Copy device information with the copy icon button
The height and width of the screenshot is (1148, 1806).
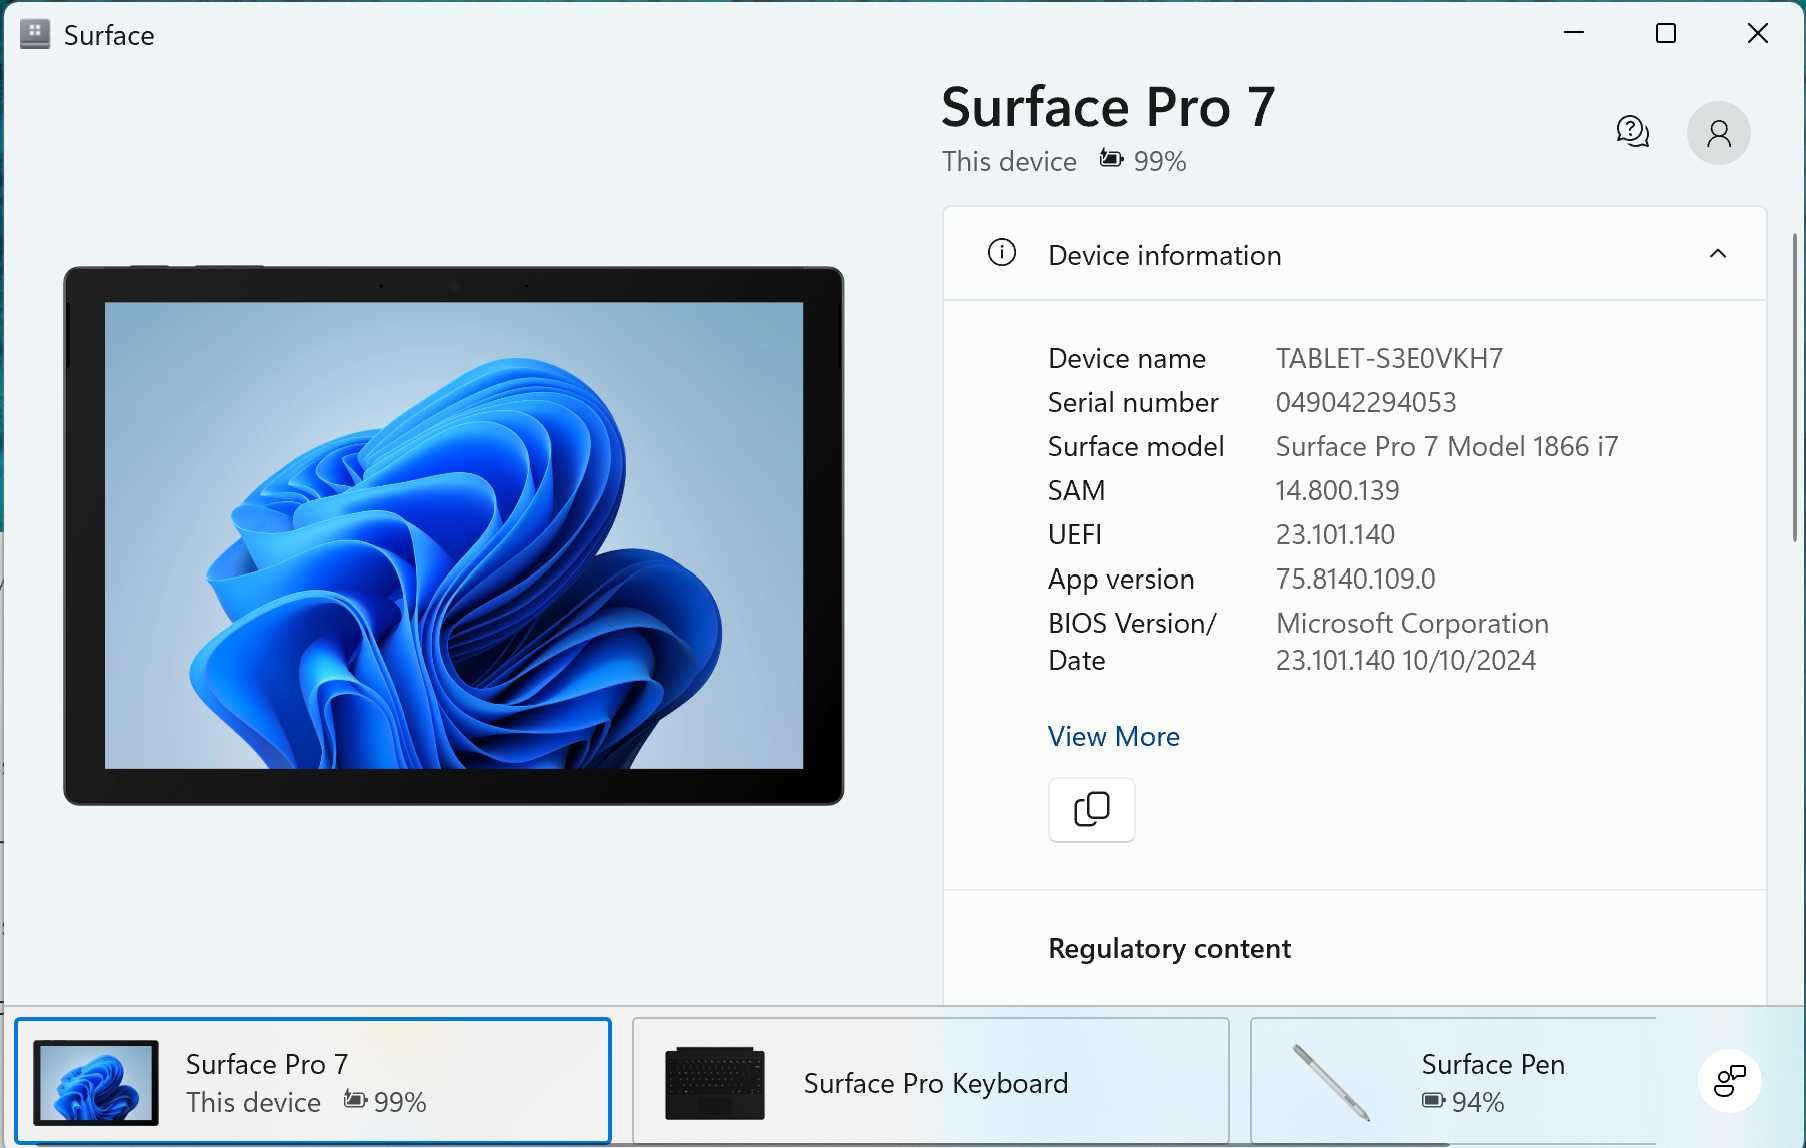click(1091, 810)
